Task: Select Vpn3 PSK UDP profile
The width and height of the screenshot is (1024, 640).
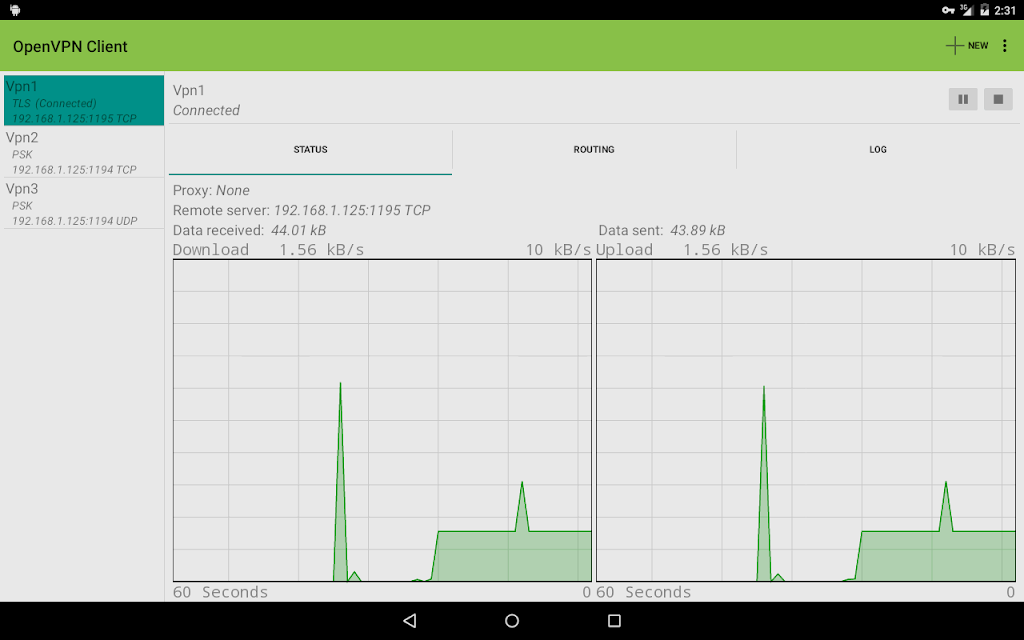Action: (84, 203)
